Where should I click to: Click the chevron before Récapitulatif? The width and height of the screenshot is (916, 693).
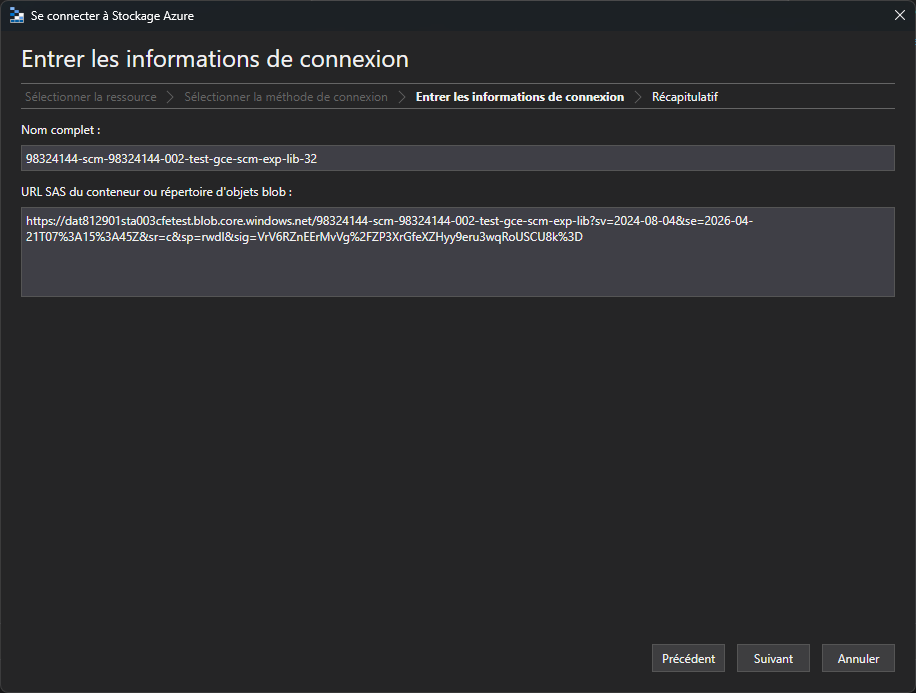pyautogui.click(x=638, y=97)
